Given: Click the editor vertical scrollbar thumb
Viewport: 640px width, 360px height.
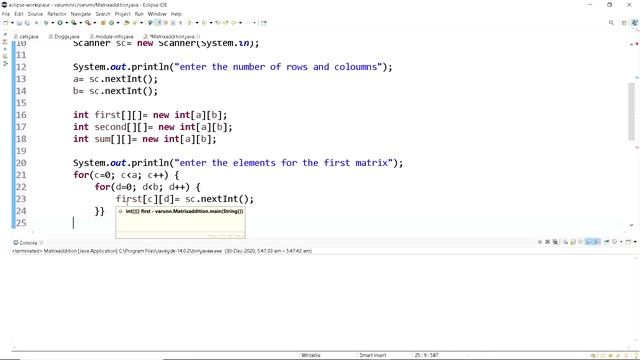Looking at the screenshot, I should point(631,111).
